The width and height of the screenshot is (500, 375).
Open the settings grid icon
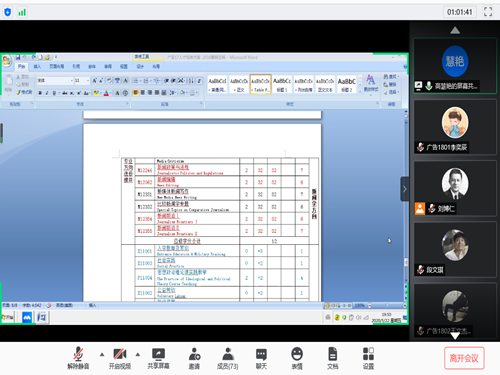[x=368, y=359]
